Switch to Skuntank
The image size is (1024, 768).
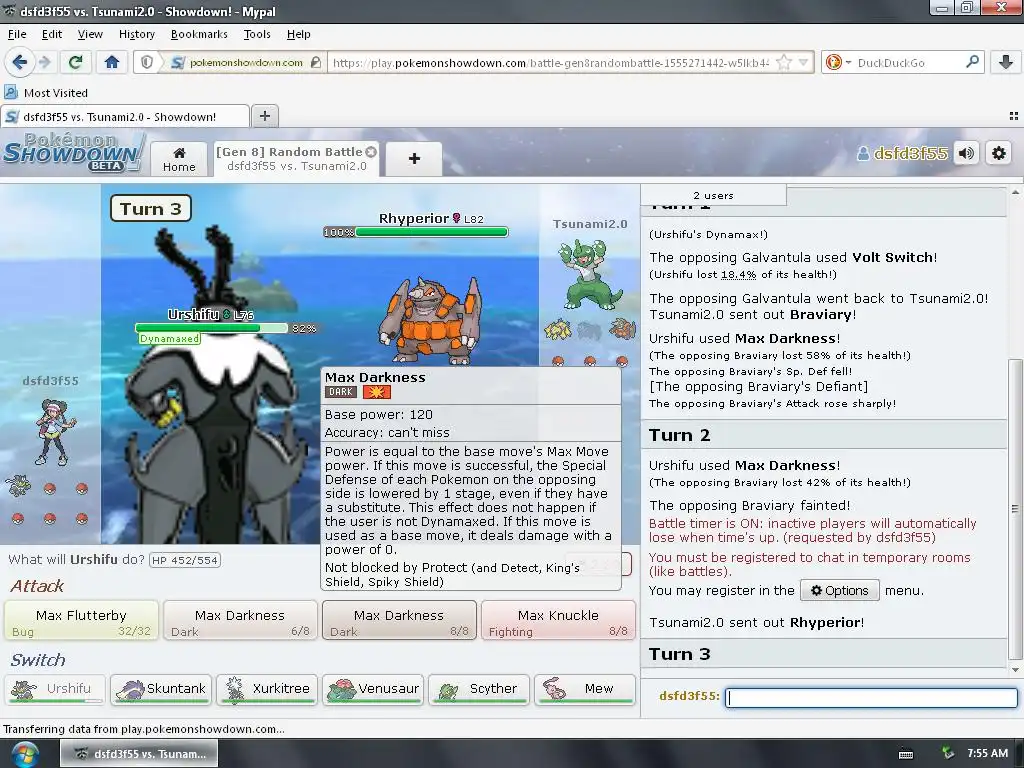coord(161,689)
